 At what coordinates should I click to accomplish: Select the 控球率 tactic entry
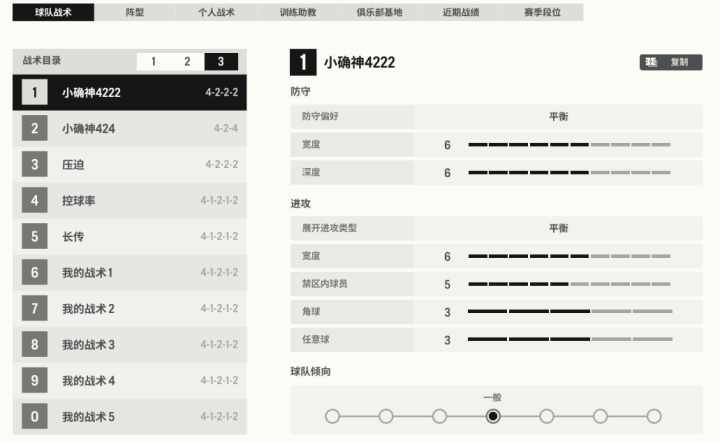tap(130, 200)
